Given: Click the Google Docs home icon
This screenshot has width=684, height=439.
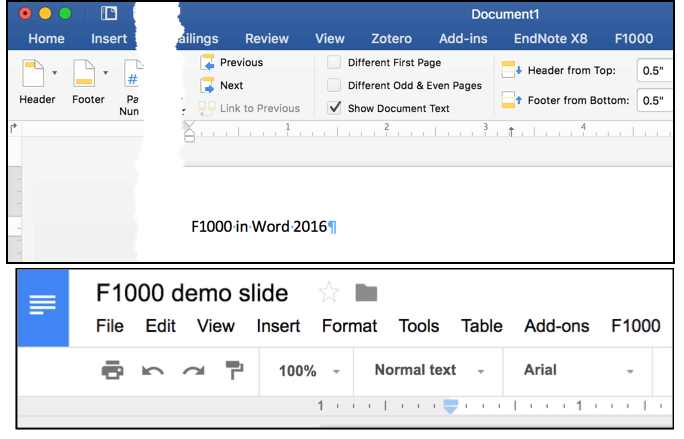Looking at the screenshot, I should [43, 307].
